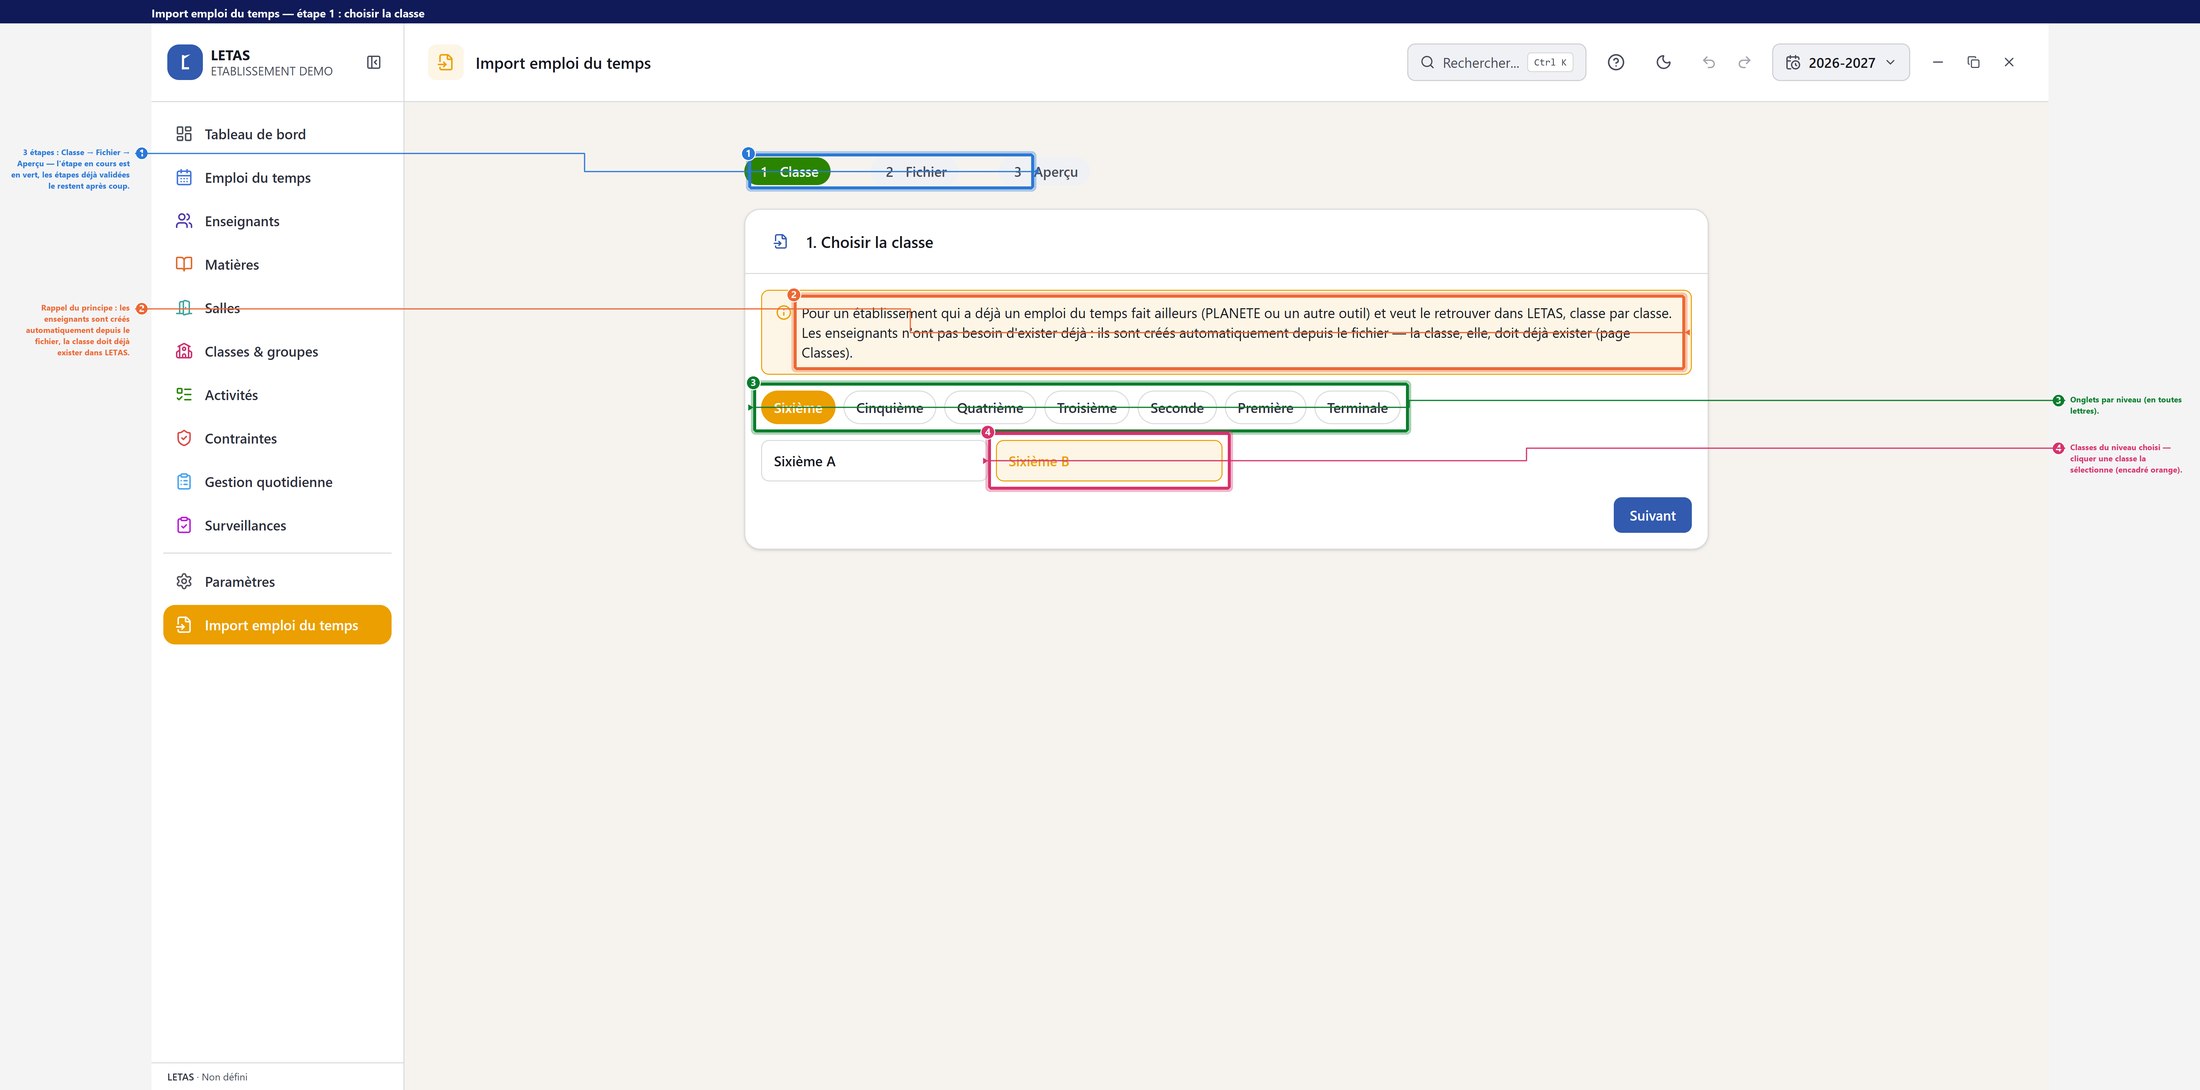Choose class Sixième B
This screenshot has width=2200, height=1090.
tap(1109, 461)
